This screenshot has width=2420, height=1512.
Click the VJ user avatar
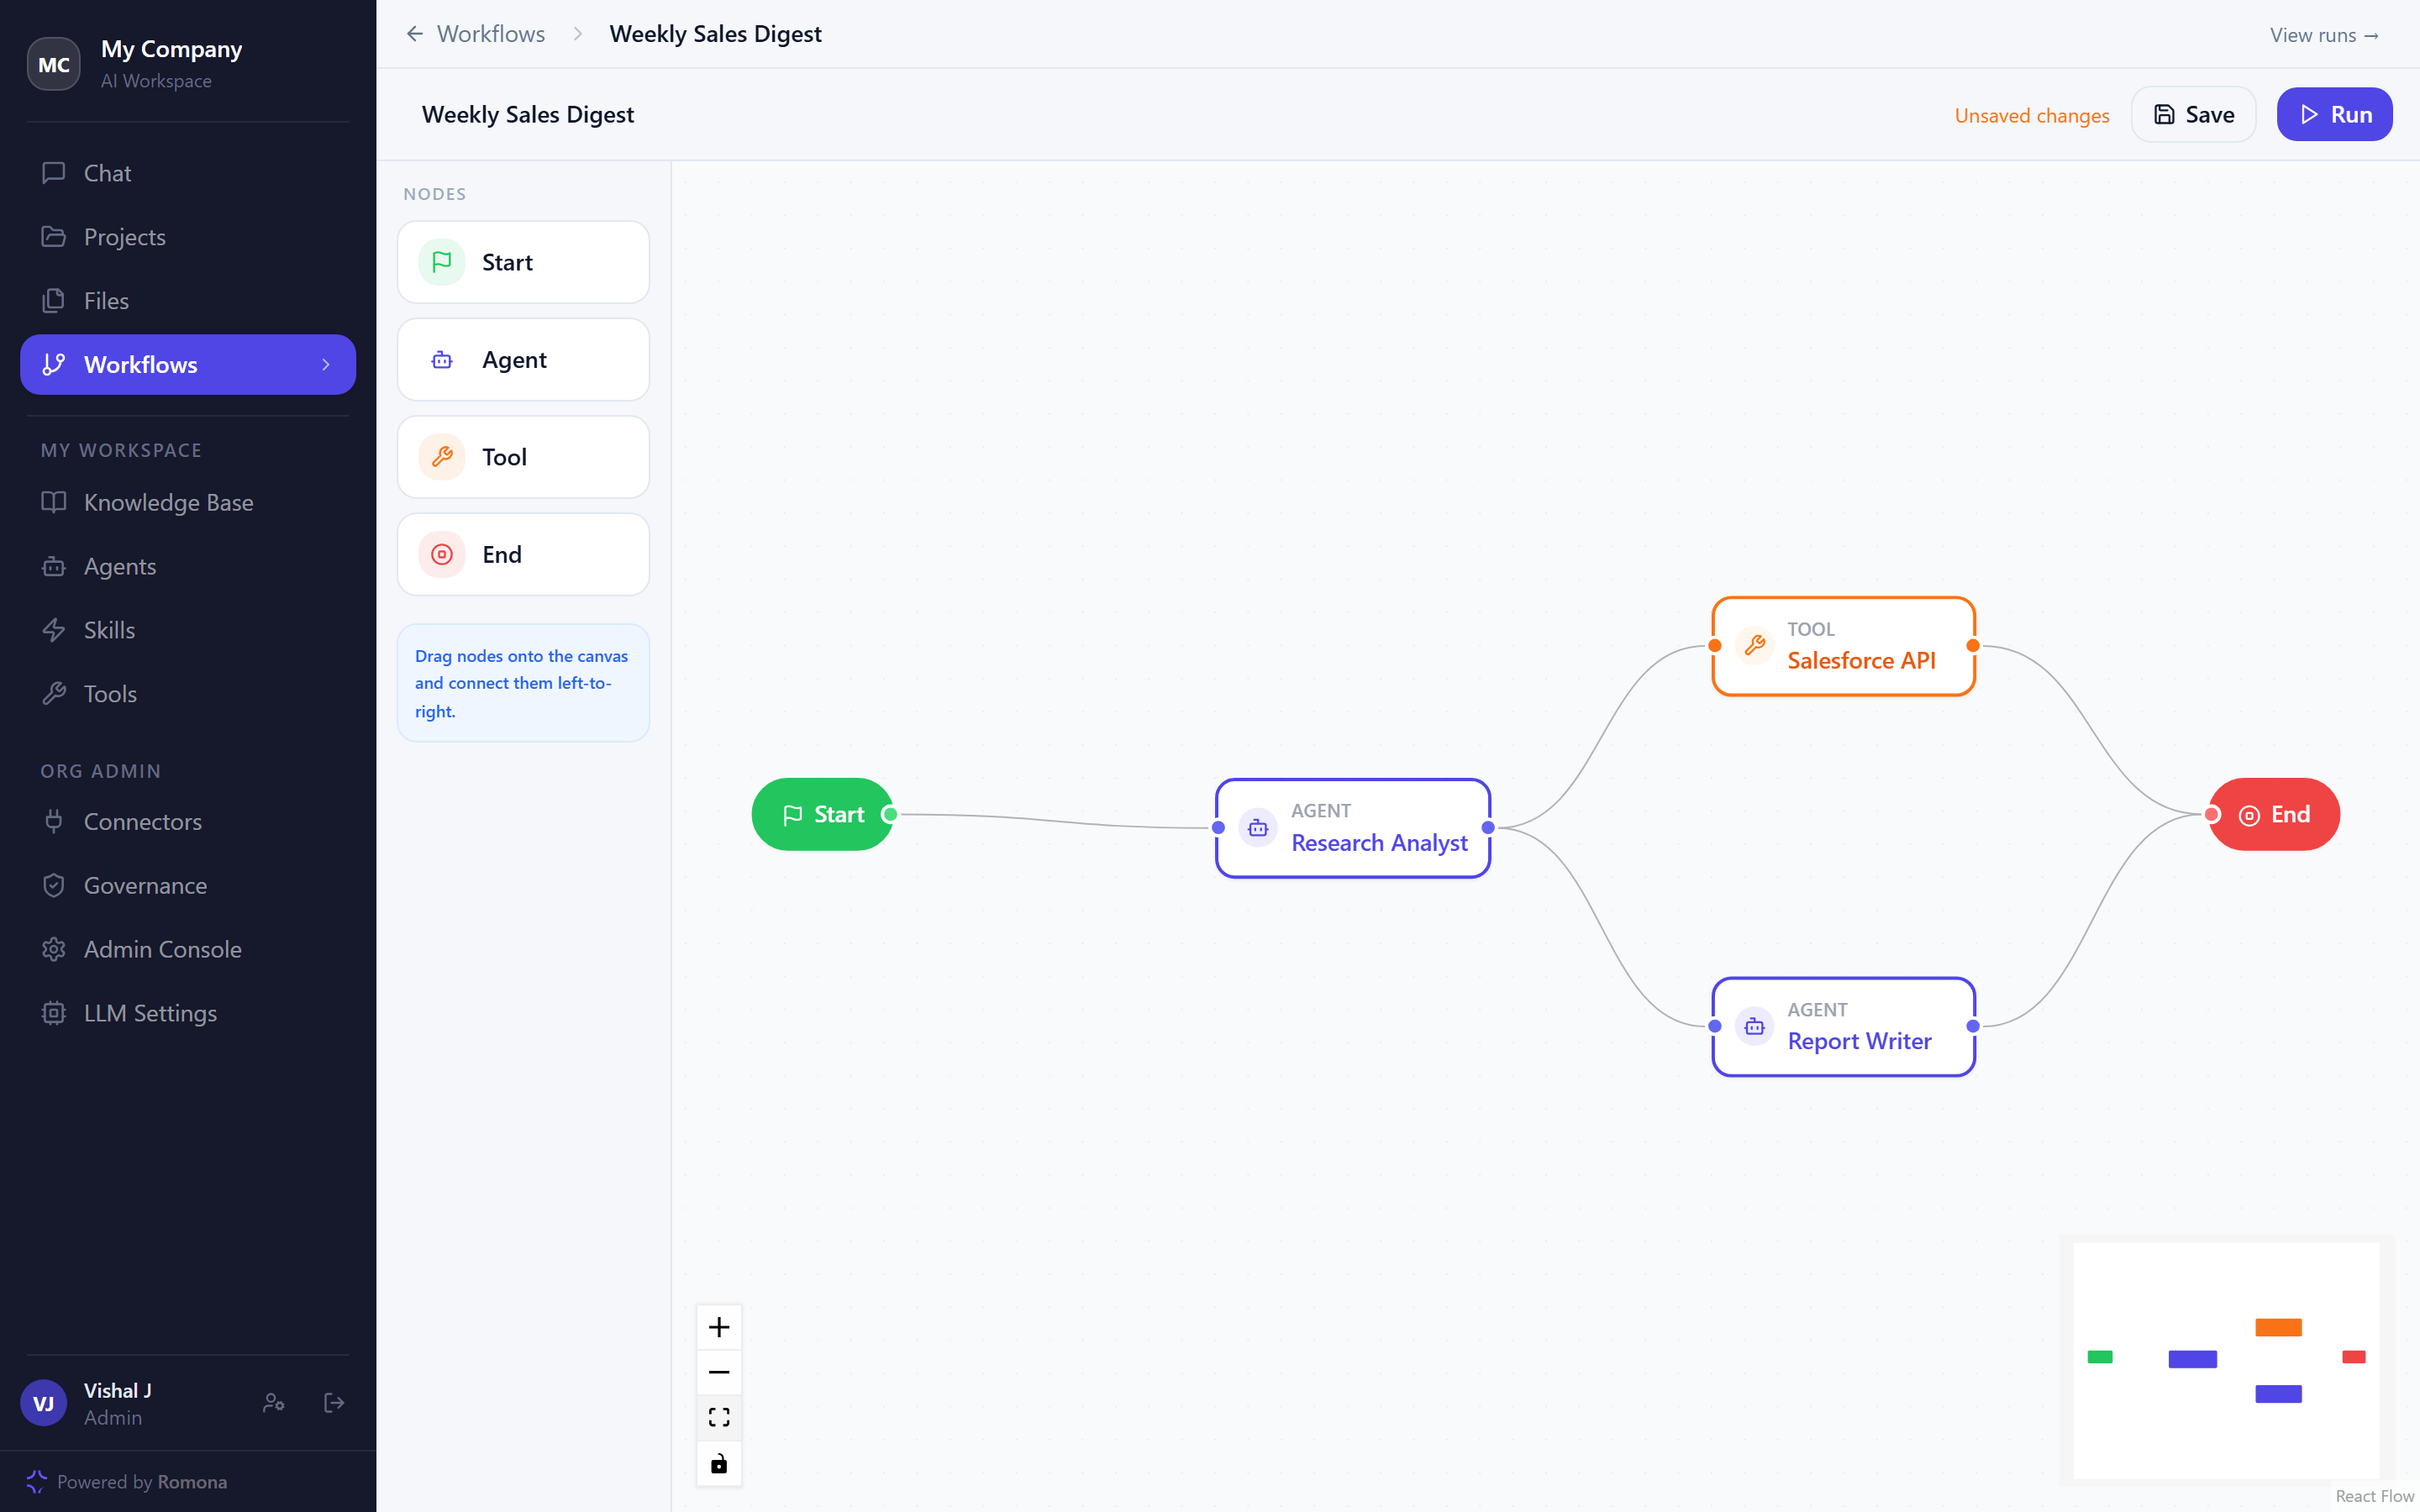coord(44,1403)
